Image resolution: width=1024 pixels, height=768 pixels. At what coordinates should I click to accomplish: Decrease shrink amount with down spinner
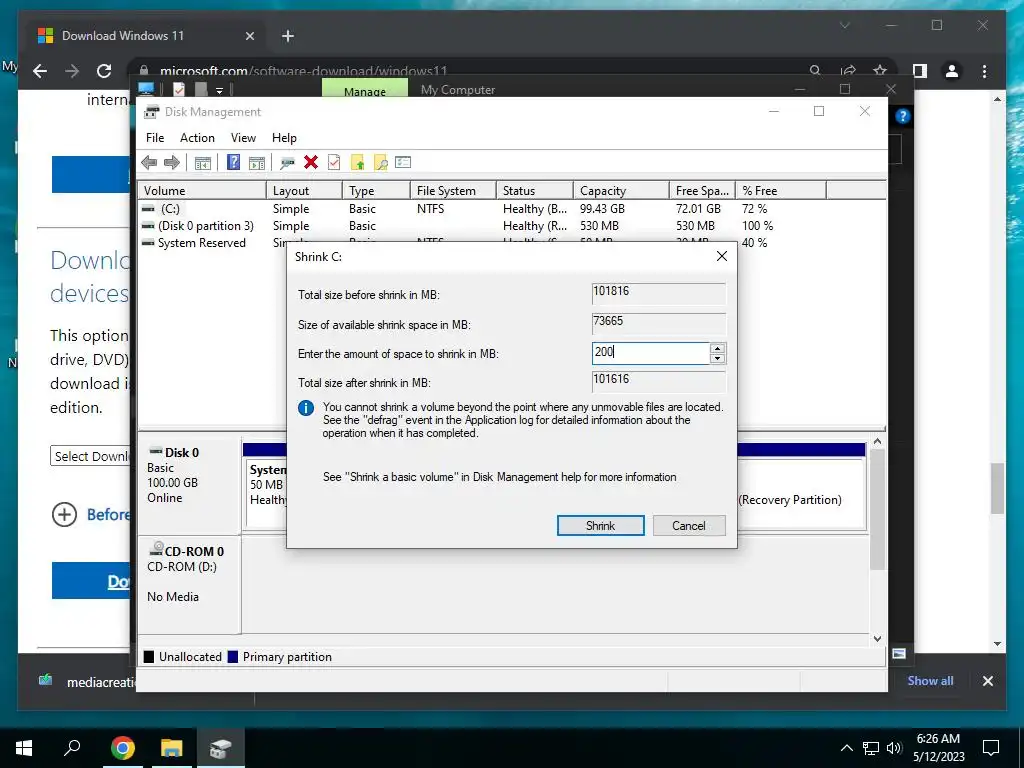717,358
